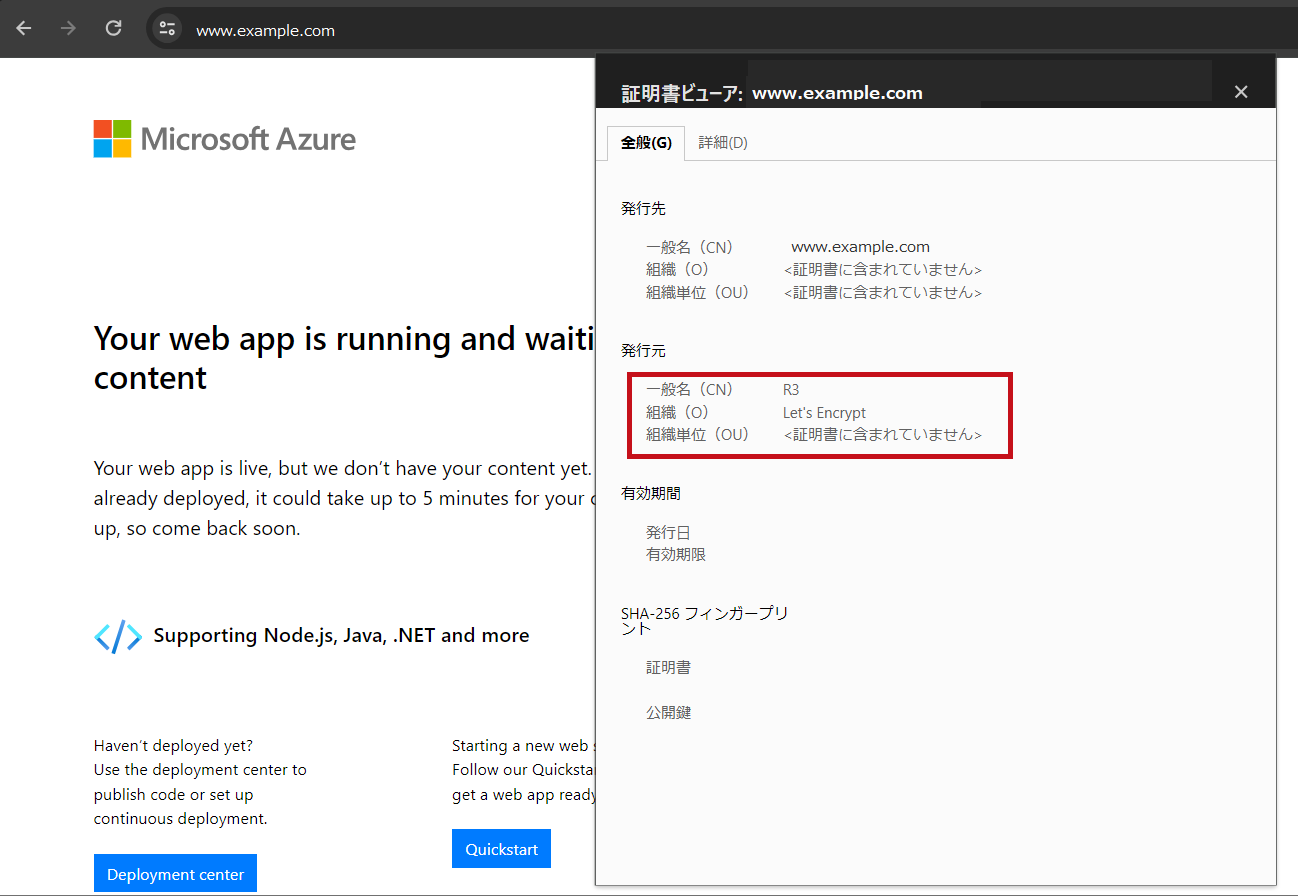Click the Let's Encrypt organization value
The width and height of the screenshot is (1298, 896).
click(x=824, y=412)
